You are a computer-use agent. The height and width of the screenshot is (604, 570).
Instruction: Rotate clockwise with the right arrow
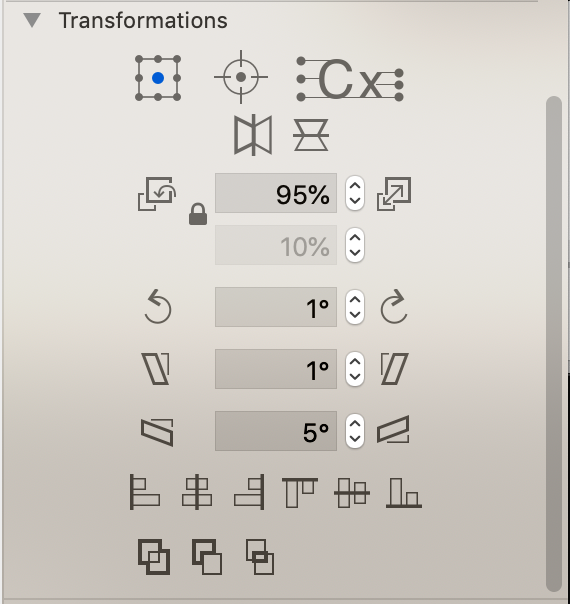click(394, 307)
